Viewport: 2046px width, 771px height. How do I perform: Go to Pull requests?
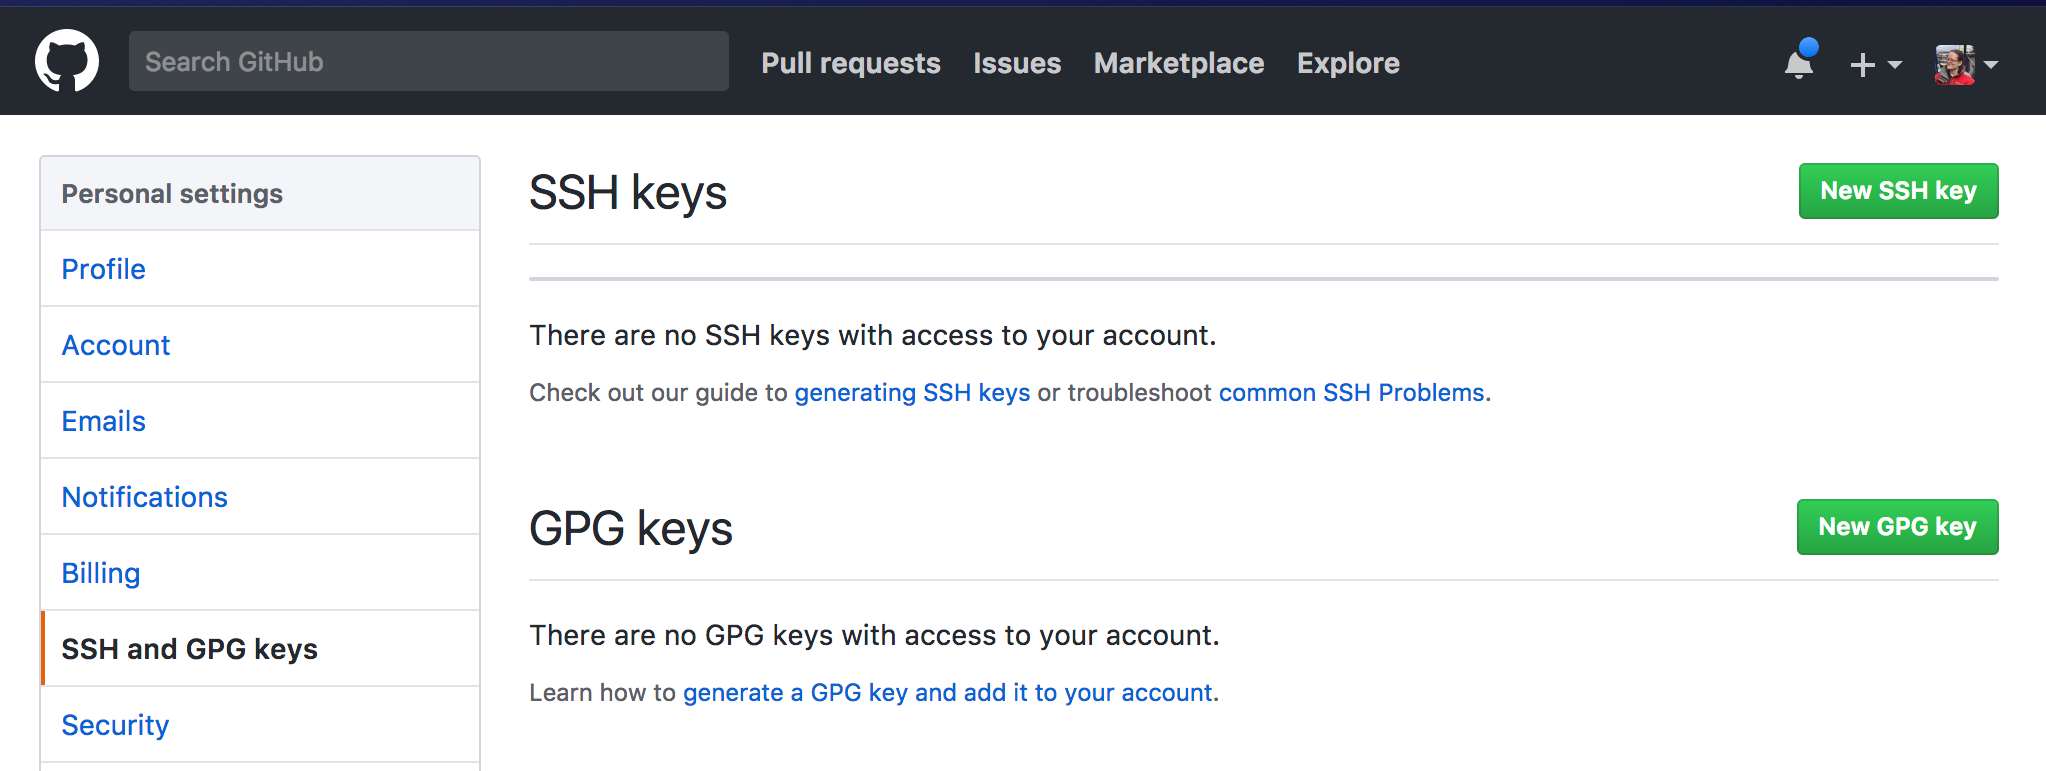click(x=851, y=63)
